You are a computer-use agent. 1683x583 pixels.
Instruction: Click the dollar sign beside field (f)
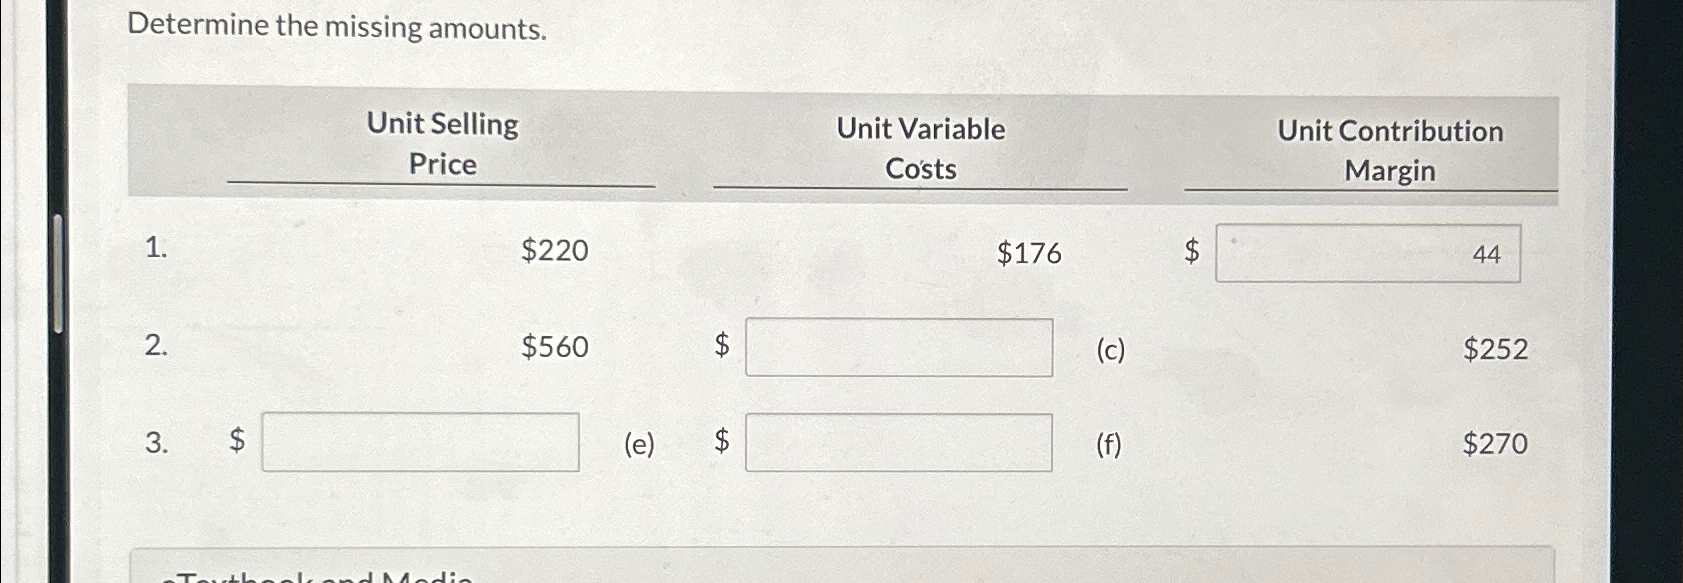[x=723, y=439]
